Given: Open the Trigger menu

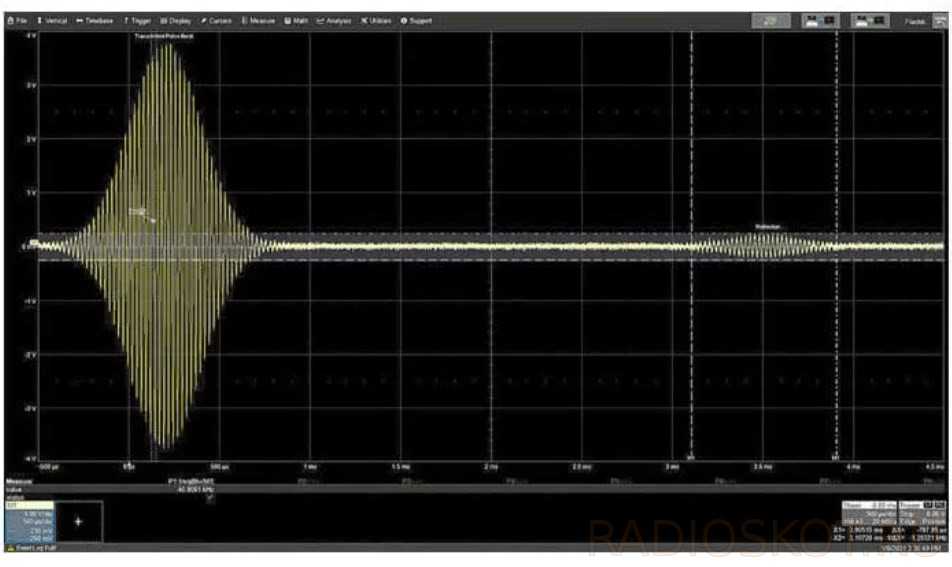Looking at the screenshot, I should coord(137,20).
